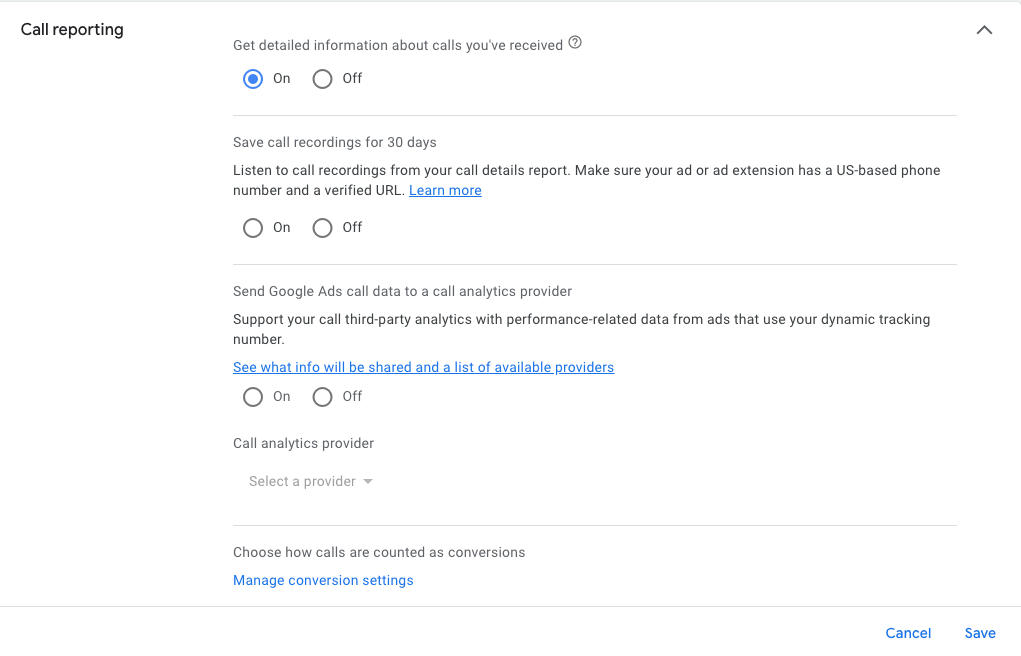Disable sending call data to analytics provider
This screenshot has width=1021, height=656.
(322, 397)
